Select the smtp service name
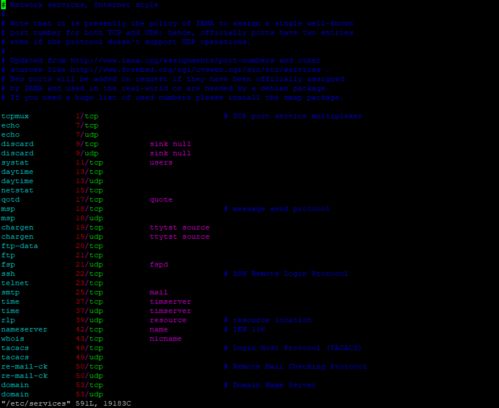Viewport: 499px width, 408px height. [x=10, y=292]
